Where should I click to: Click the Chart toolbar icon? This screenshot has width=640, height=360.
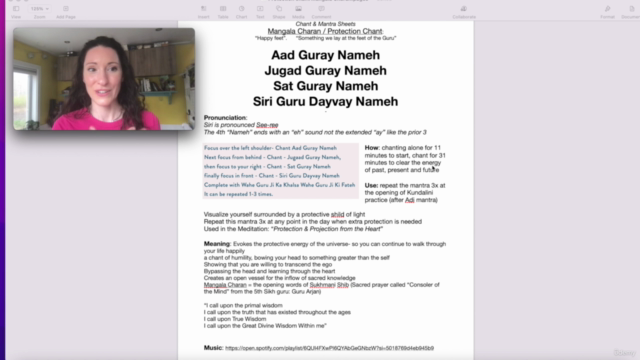(242, 9)
